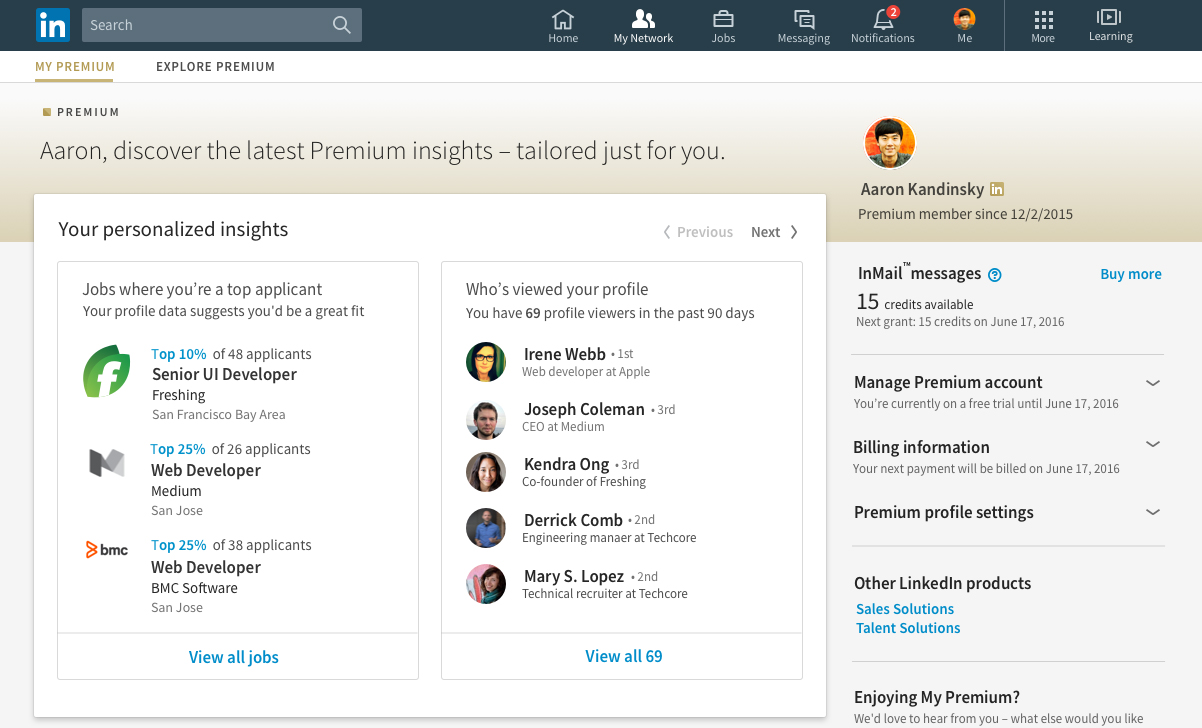Click the InMail help question icon
Screen dimensions: 1202x728
(995, 275)
